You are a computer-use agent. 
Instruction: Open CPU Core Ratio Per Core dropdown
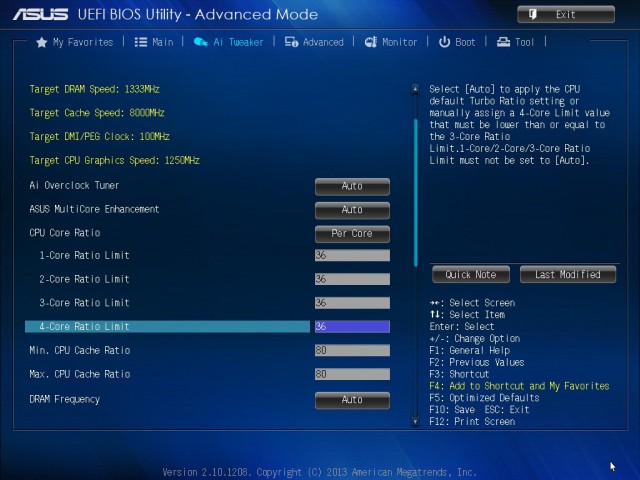[x=352, y=233]
